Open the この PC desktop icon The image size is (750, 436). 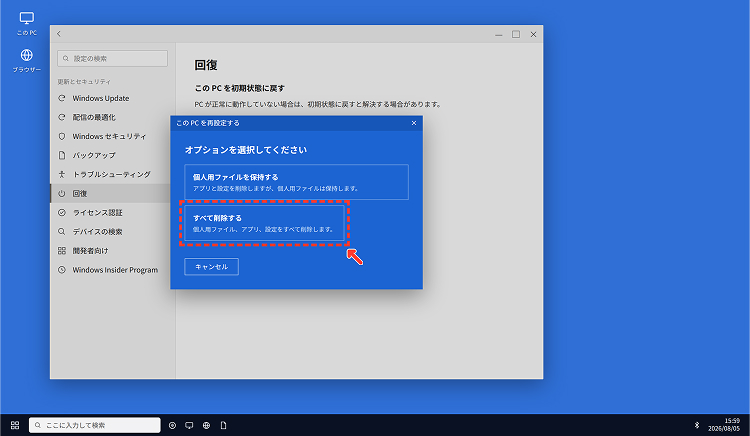[x=27, y=23]
